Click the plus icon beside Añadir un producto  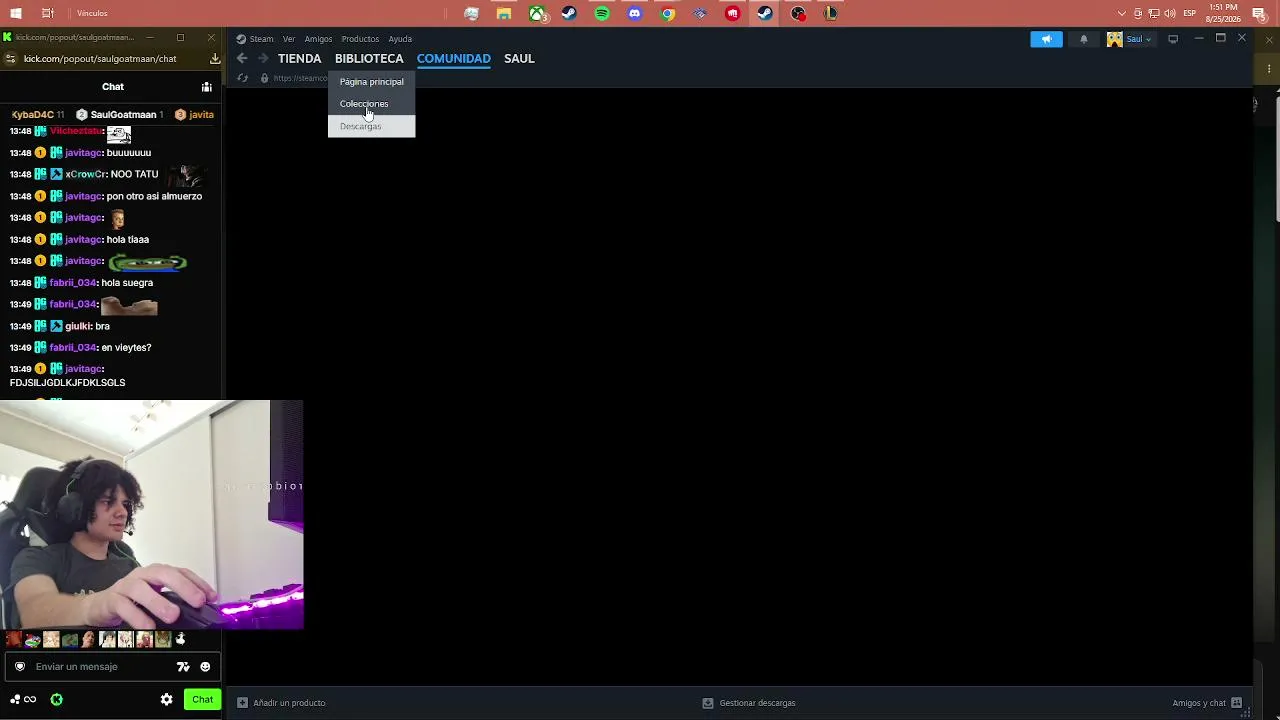click(x=242, y=703)
